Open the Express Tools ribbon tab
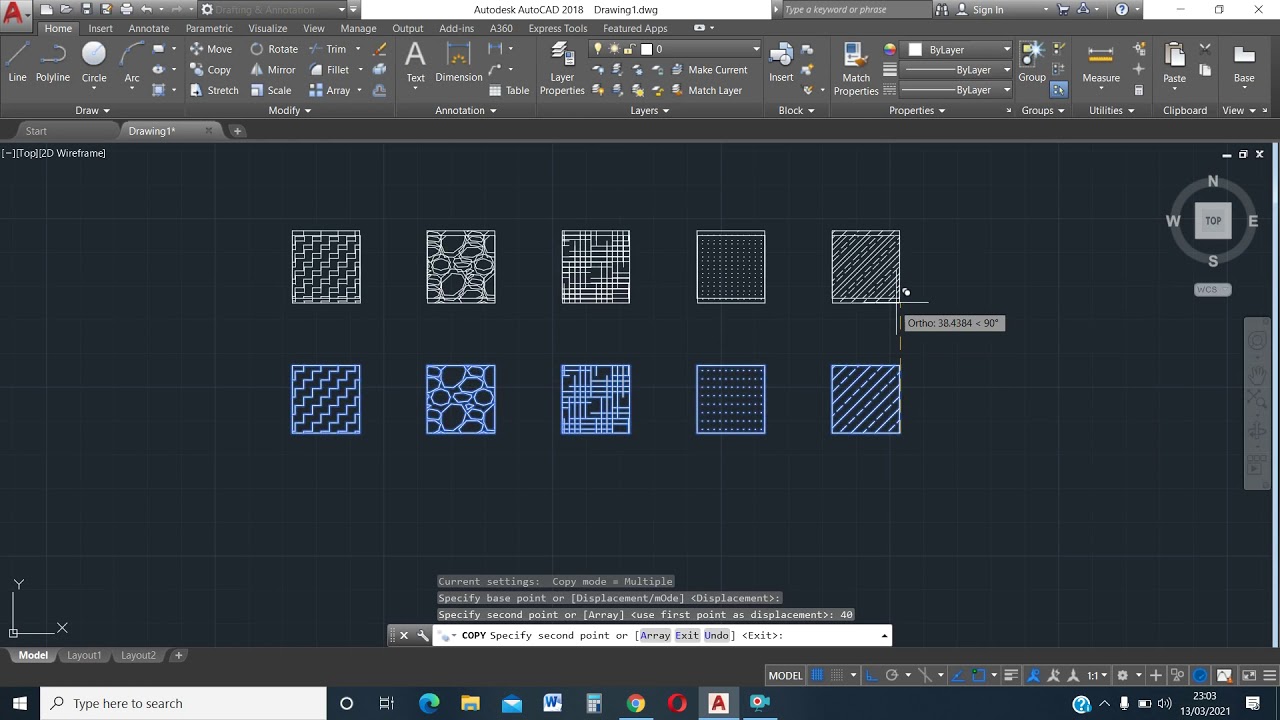This screenshot has height=720, width=1280. 558,28
